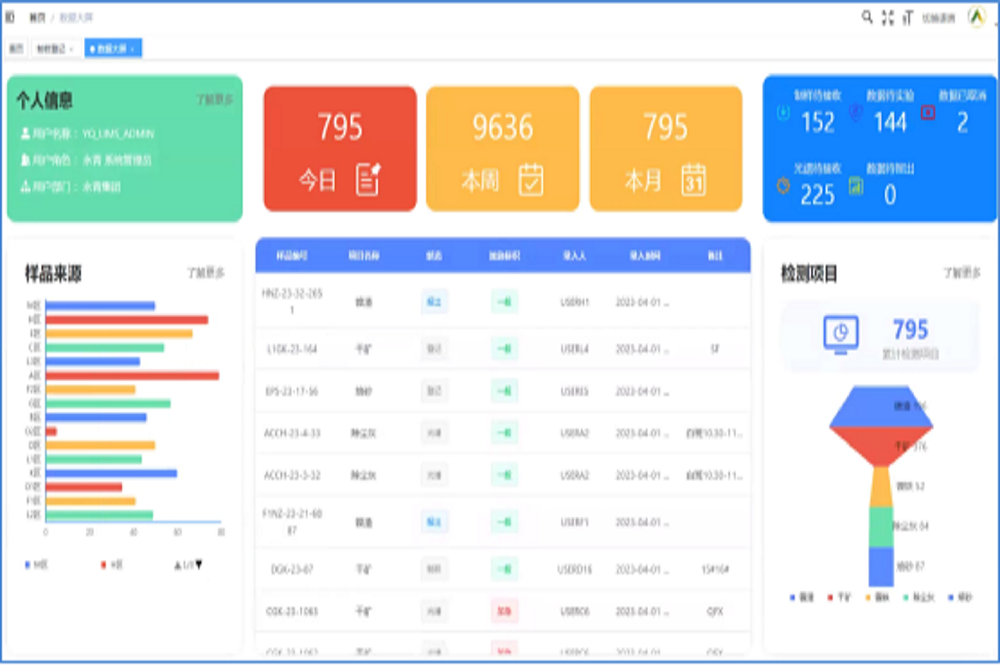Toggle the first blue funnel legend item

point(799,598)
